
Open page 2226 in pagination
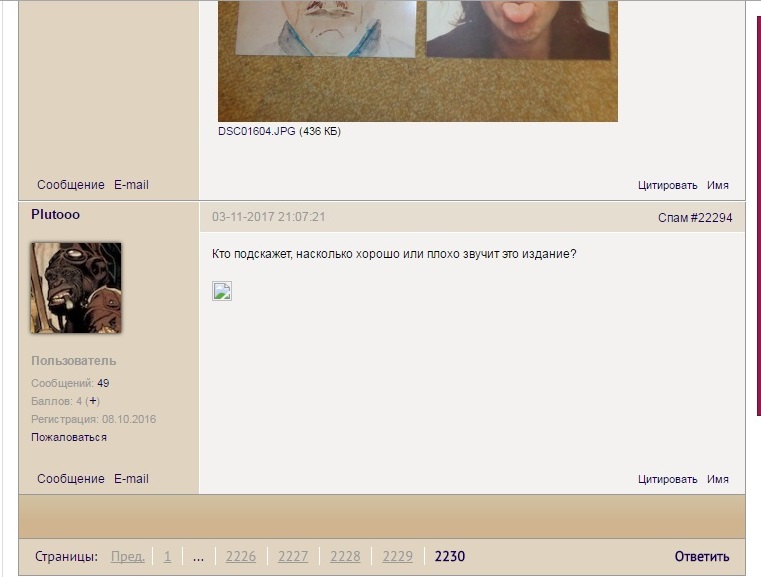[241, 557]
